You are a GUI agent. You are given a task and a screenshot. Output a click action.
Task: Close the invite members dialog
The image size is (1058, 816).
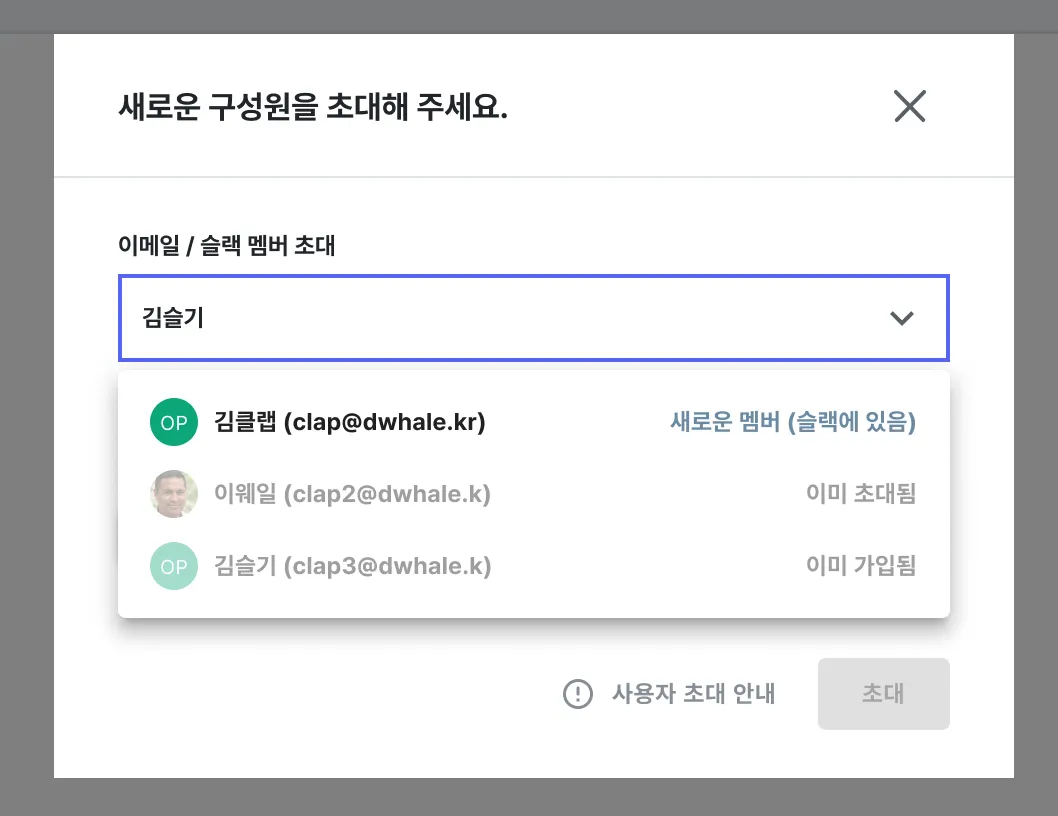pos(909,107)
